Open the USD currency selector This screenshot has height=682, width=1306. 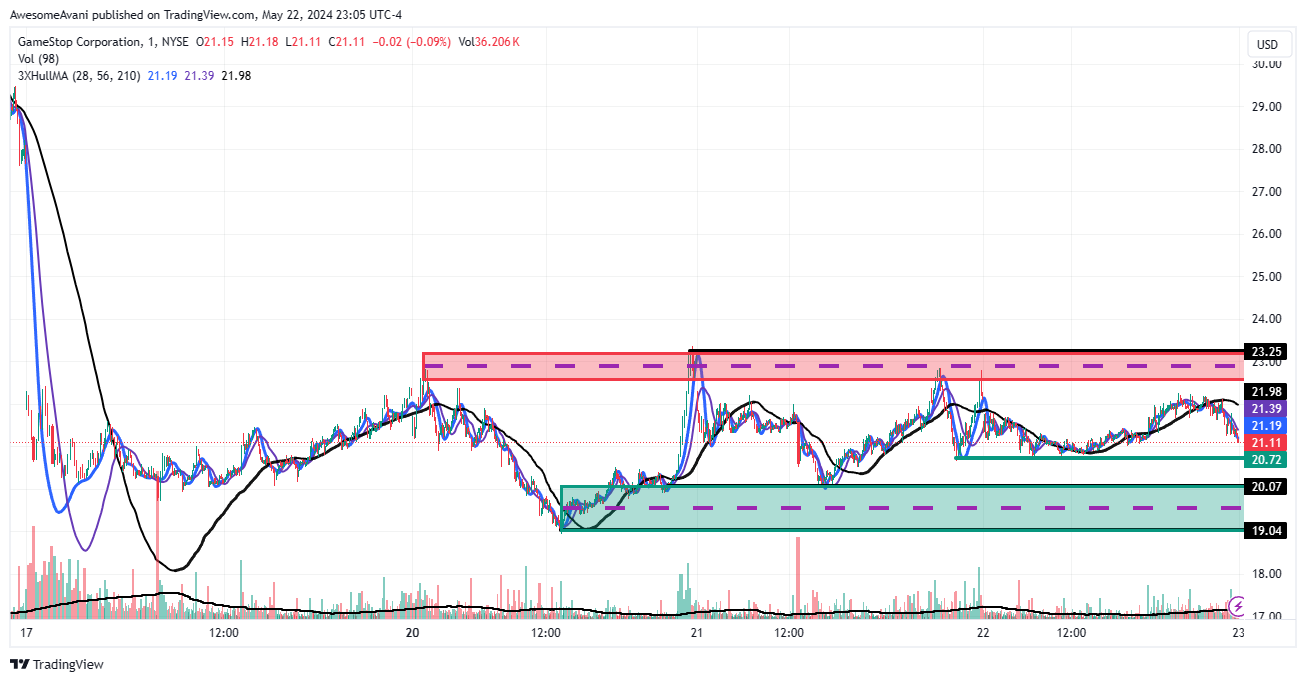(1267, 45)
